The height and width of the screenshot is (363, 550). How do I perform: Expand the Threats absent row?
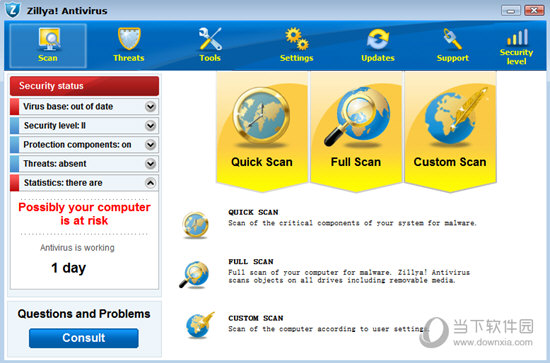pos(150,163)
